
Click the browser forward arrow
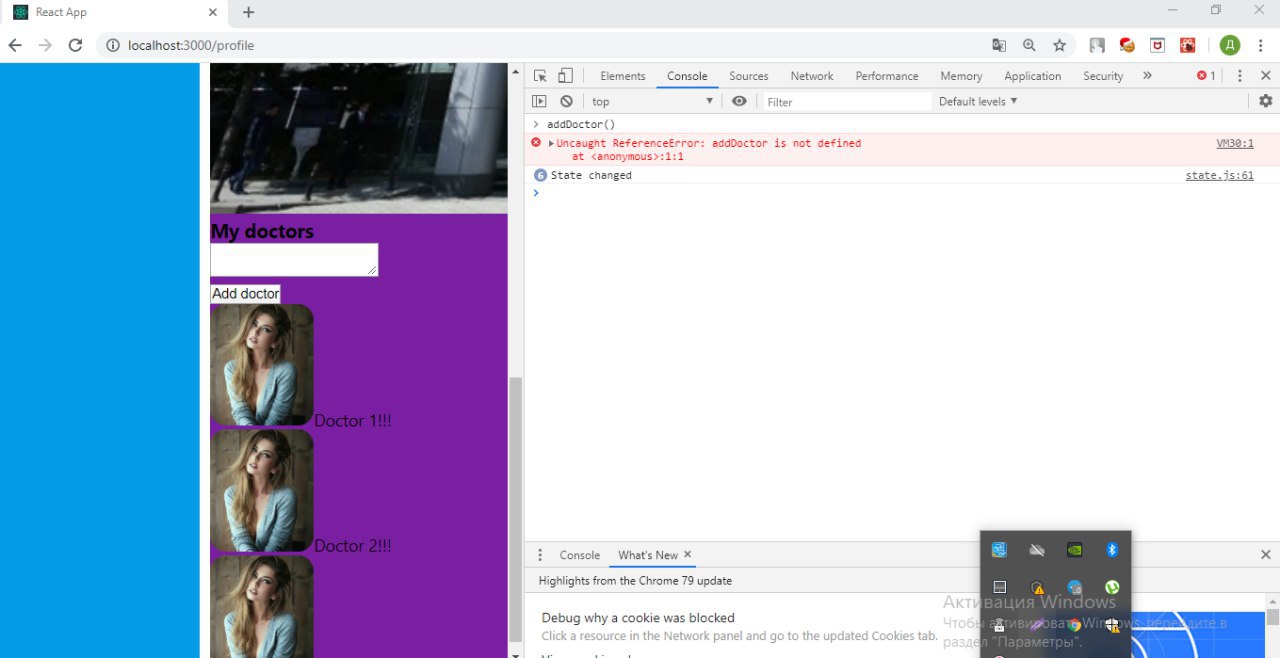[x=45, y=45]
